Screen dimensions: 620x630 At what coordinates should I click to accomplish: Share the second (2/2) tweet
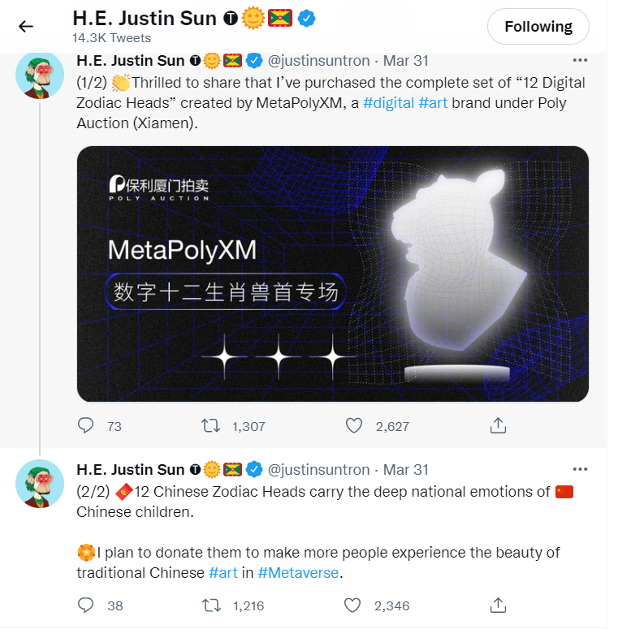click(x=498, y=605)
